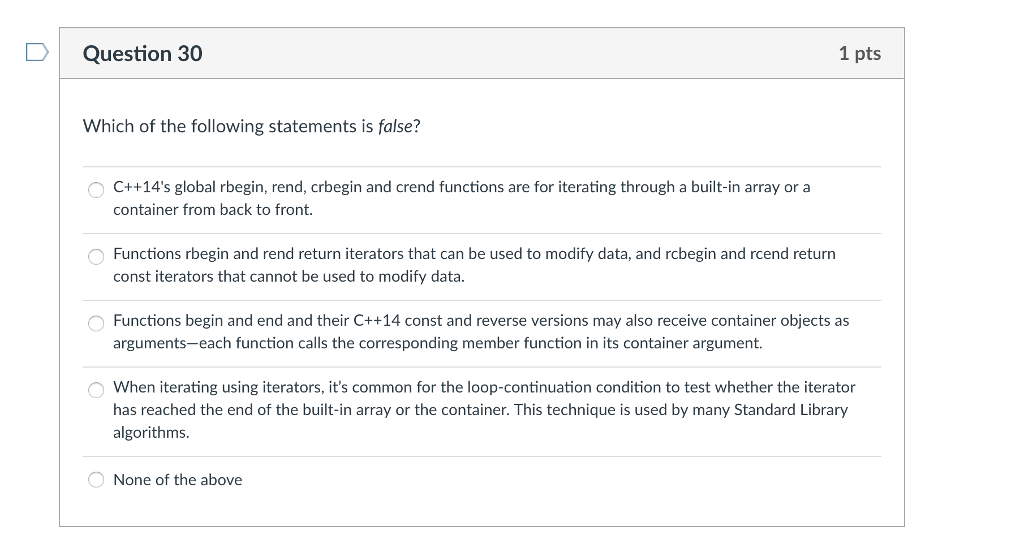Click the None of the above label text
The width and height of the screenshot is (1024, 535).
(x=178, y=480)
